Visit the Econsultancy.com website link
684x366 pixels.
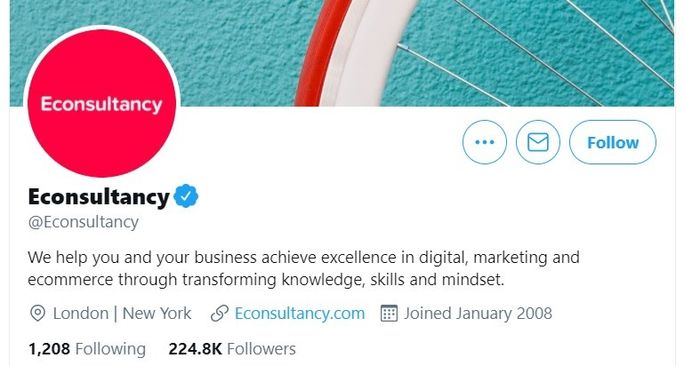point(300,314)
